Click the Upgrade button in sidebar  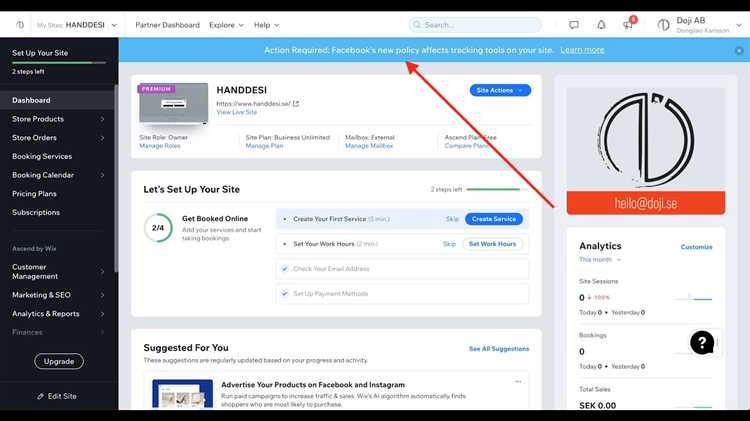pos(59,361)
